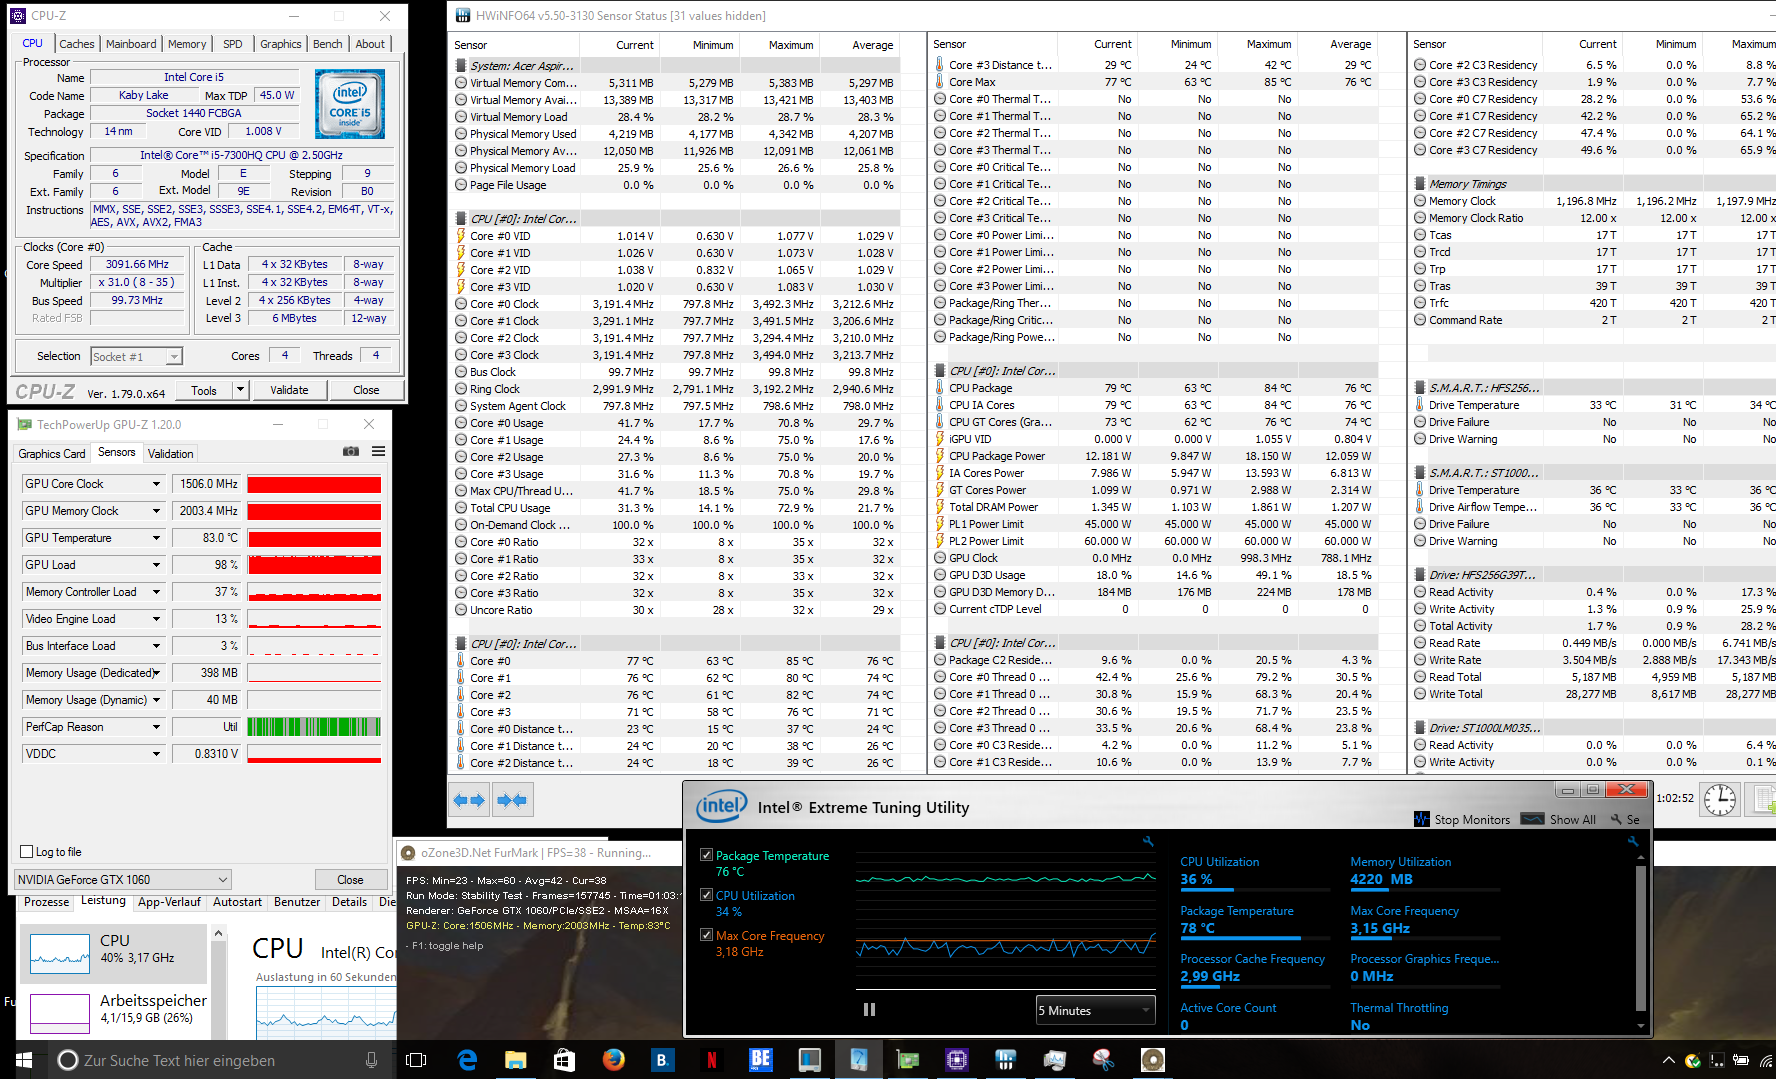Open the Graphics Card tab in GPU-Z
The image size is (1776, 1079).
point(52,454)
